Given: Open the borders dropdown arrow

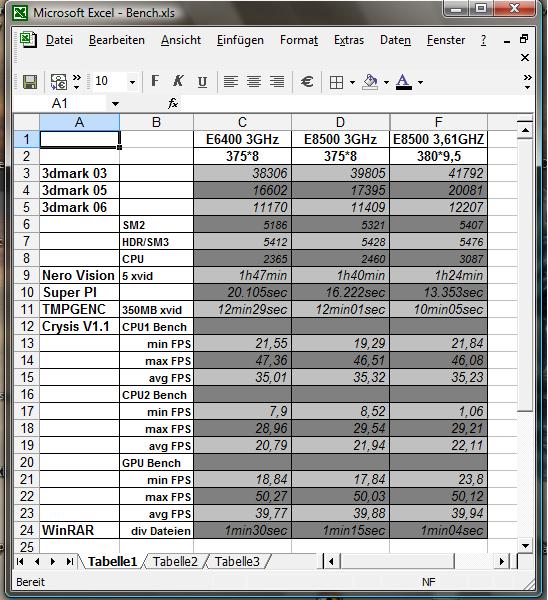Looking at the screenshot, I should coord(352,82).
